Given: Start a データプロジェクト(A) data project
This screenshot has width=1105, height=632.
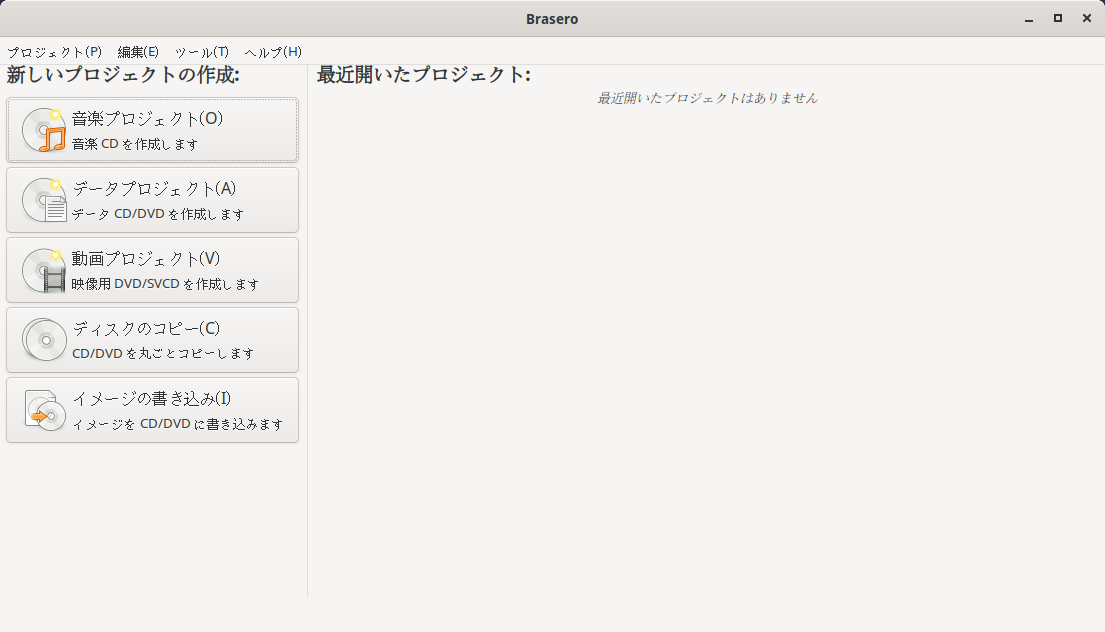Looking at the screenshot, I should (152, 200).
